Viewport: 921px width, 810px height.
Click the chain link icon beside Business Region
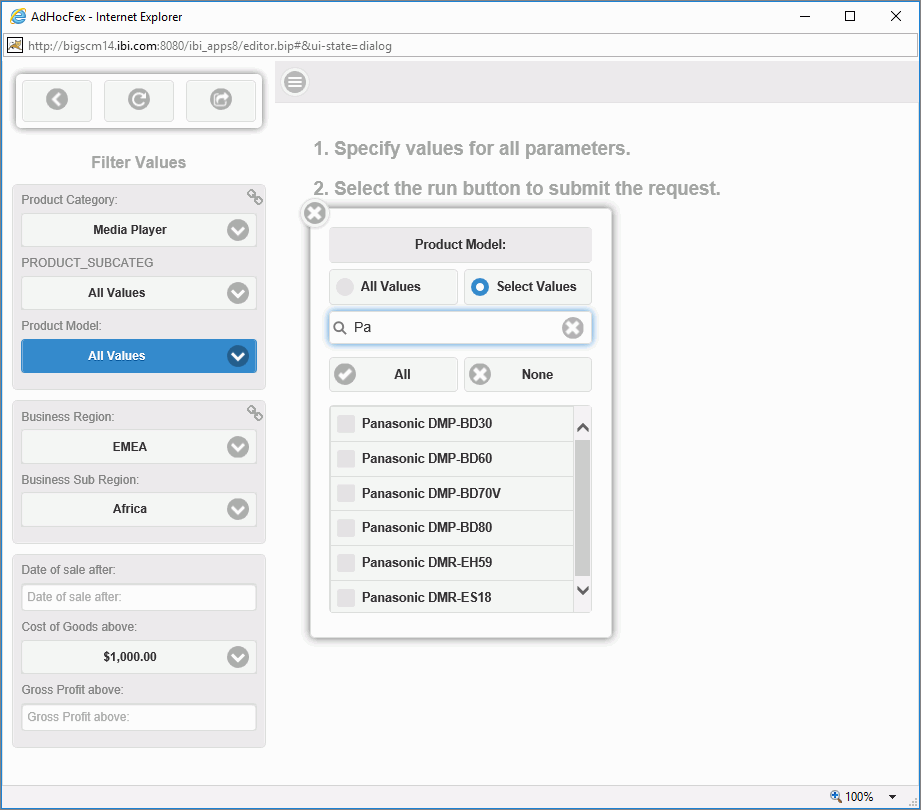254,413
